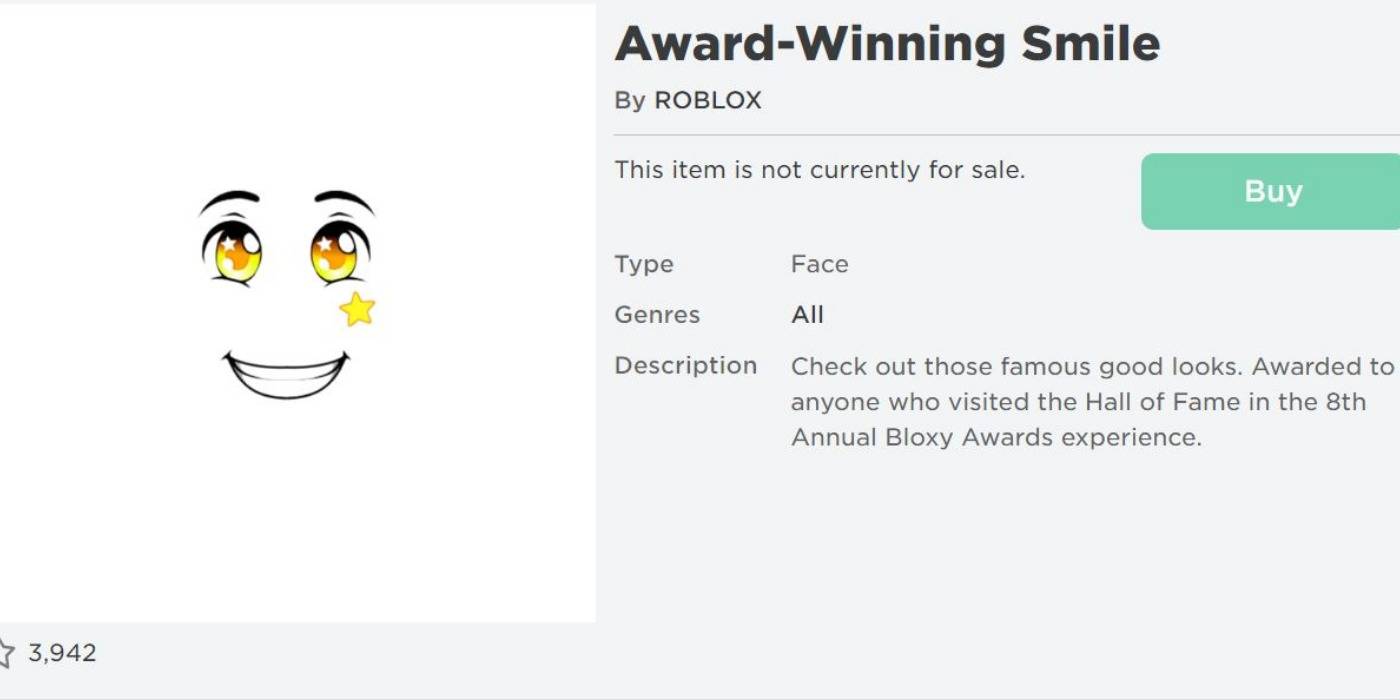
Task: Click the left eye of the face
Action: point(233,251)
